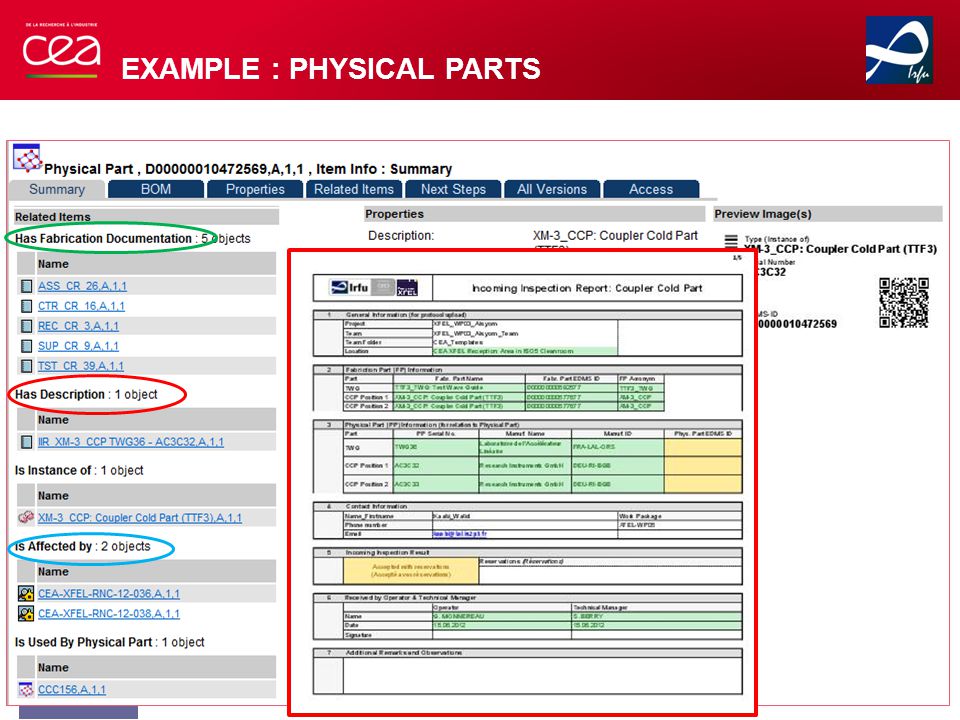Click the change icon beside CEA-XFEL-RNC-12-036
Image resolution: width=960 pixels, height=720 pixels.
26,593
